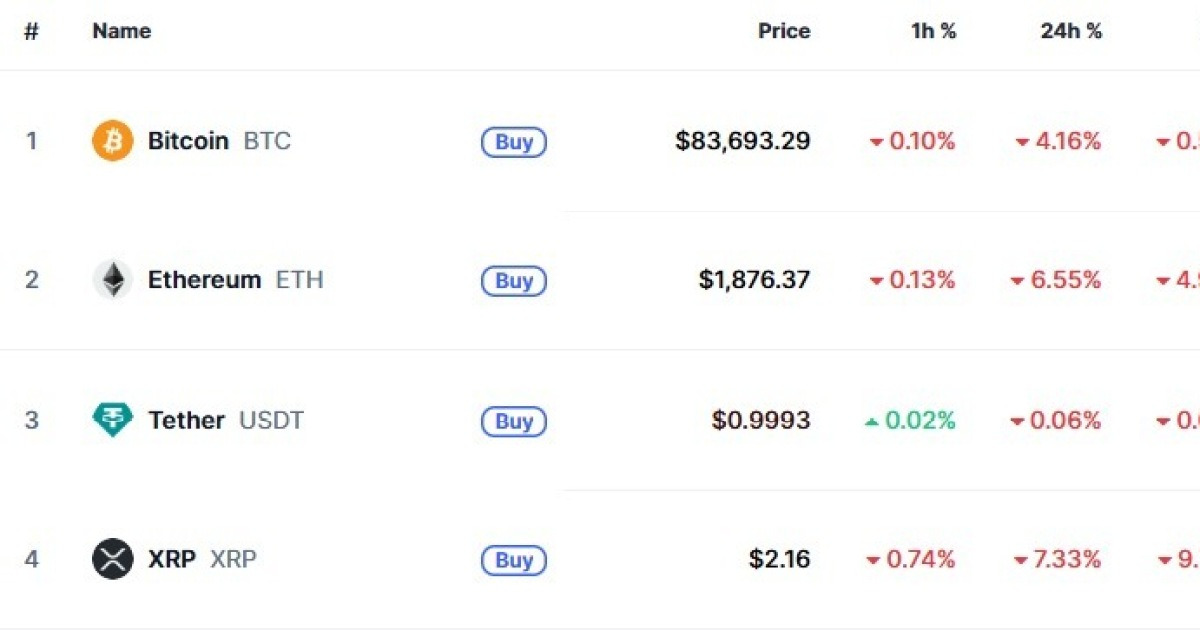Sort by the # rank column header
This screenshot has height=630, width=1200.
click(31, 31)
